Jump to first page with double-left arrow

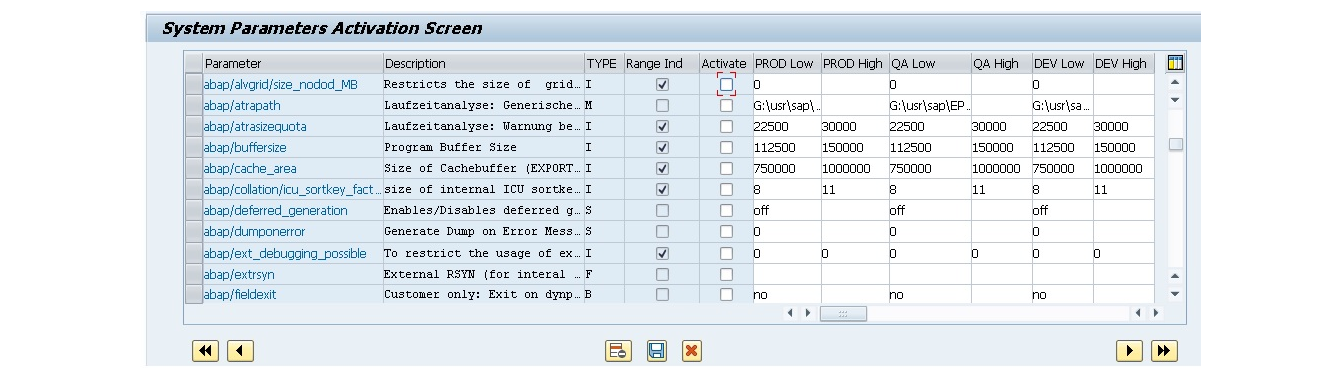coord(204,351)
